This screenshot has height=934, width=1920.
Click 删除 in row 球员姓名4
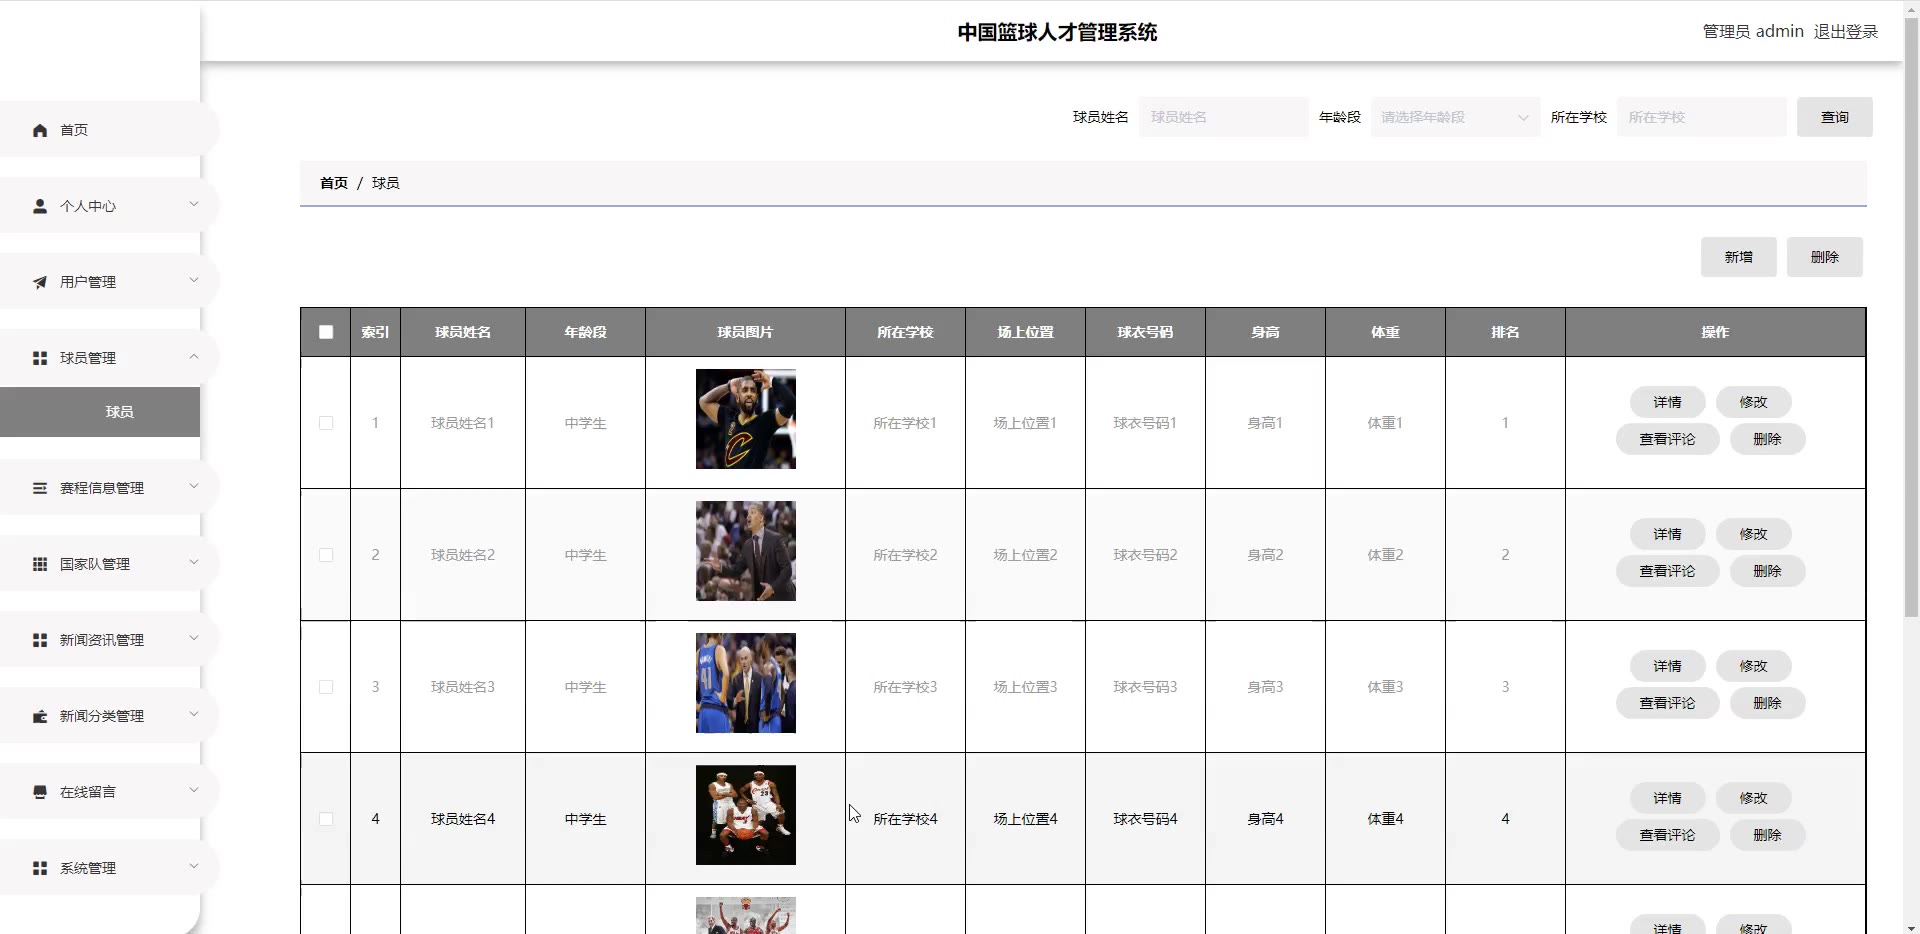click(1767, 835)
